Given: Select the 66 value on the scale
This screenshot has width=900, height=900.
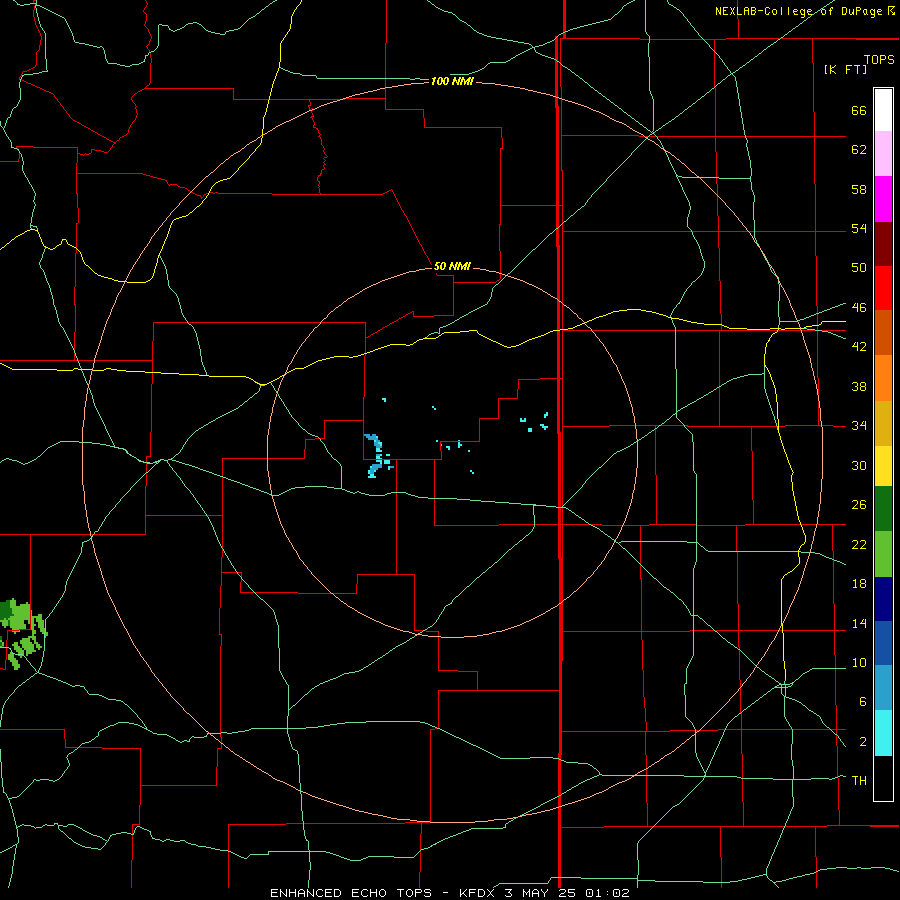Looking at the screenshot, I should 859,110.
